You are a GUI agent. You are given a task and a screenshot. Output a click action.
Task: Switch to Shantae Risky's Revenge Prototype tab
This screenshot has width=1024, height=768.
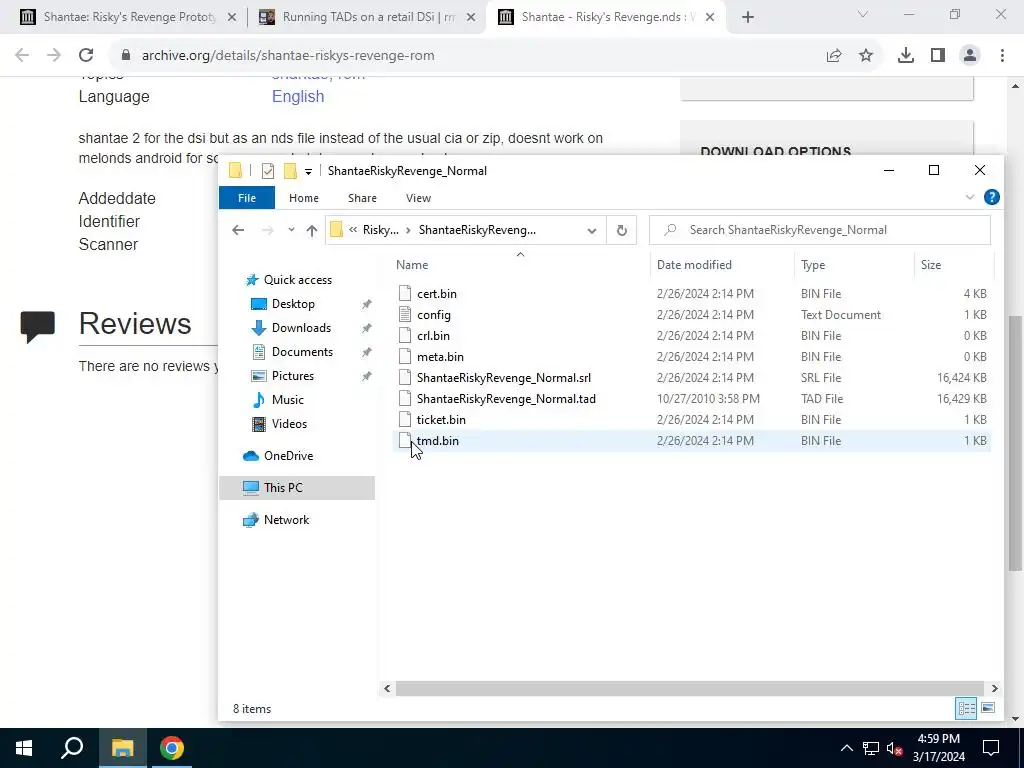point(127,18)
